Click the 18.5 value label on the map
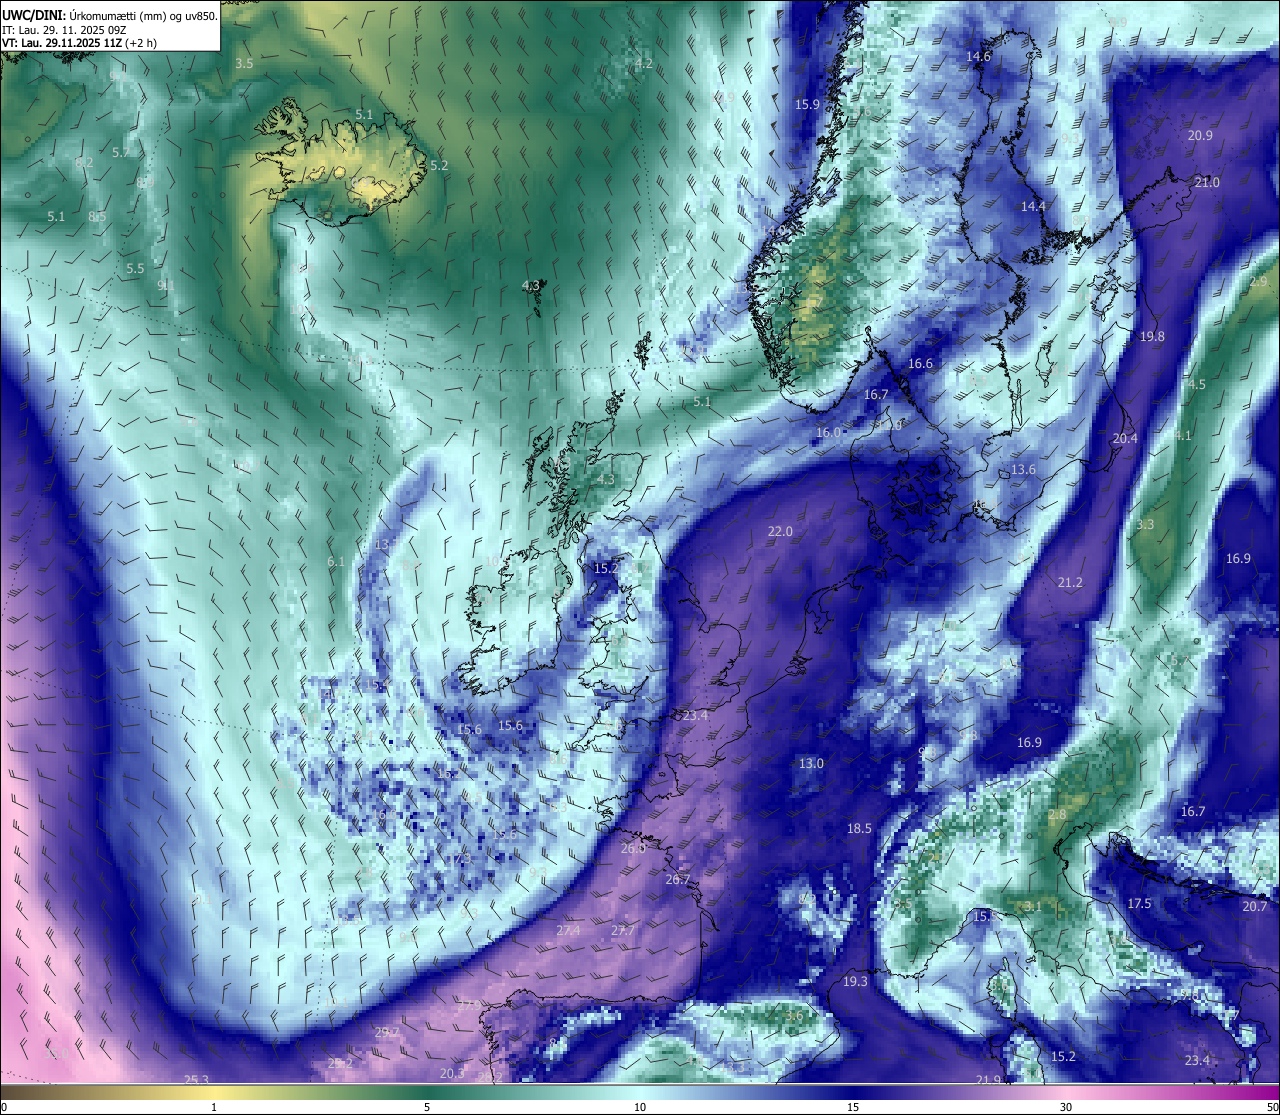The width and height of the screenshot is (1280, 1115). (859, 829)
